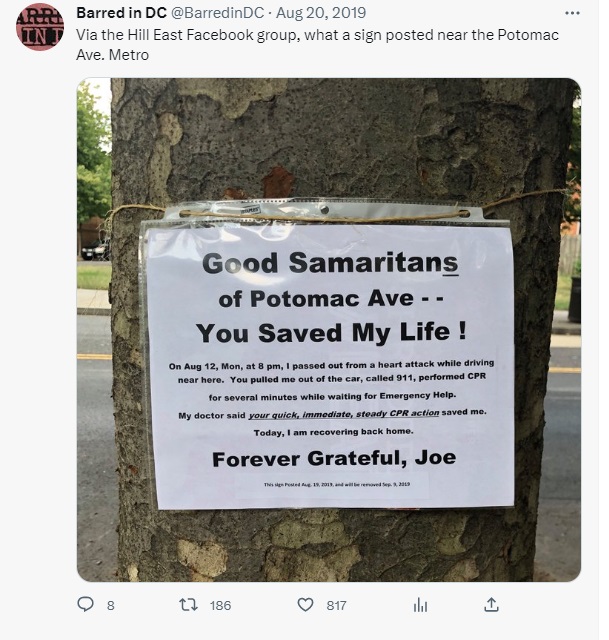Click the reply count 8
Screen dimensions: 609x640
coord(110,605)
